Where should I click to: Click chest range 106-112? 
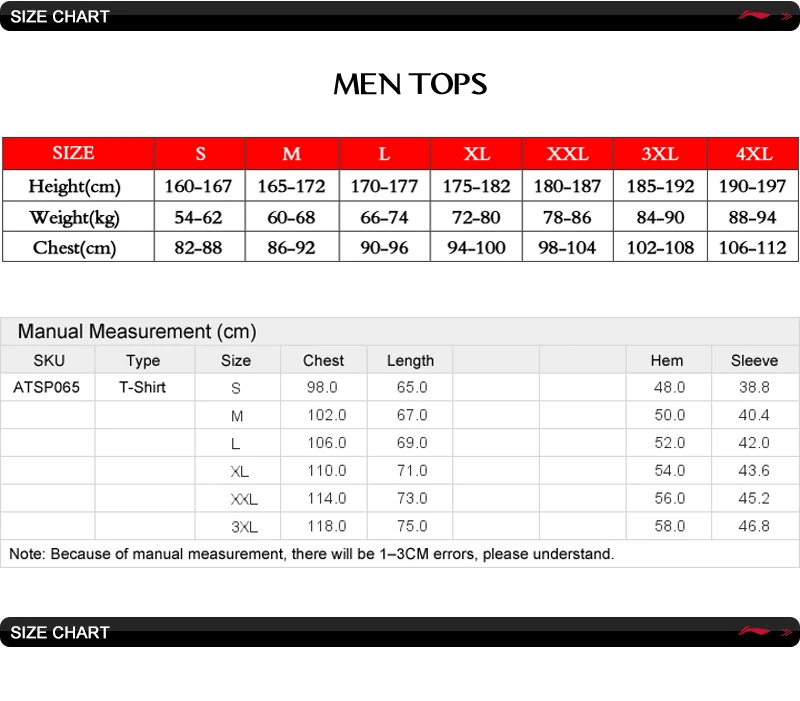tap(753, 247)
